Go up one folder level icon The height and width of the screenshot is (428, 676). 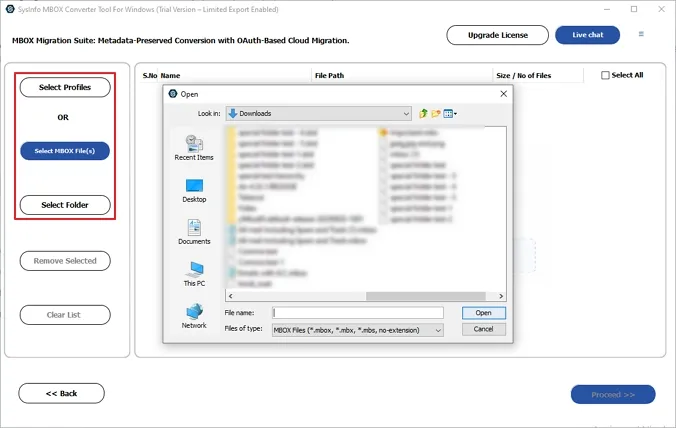(423, 113)
